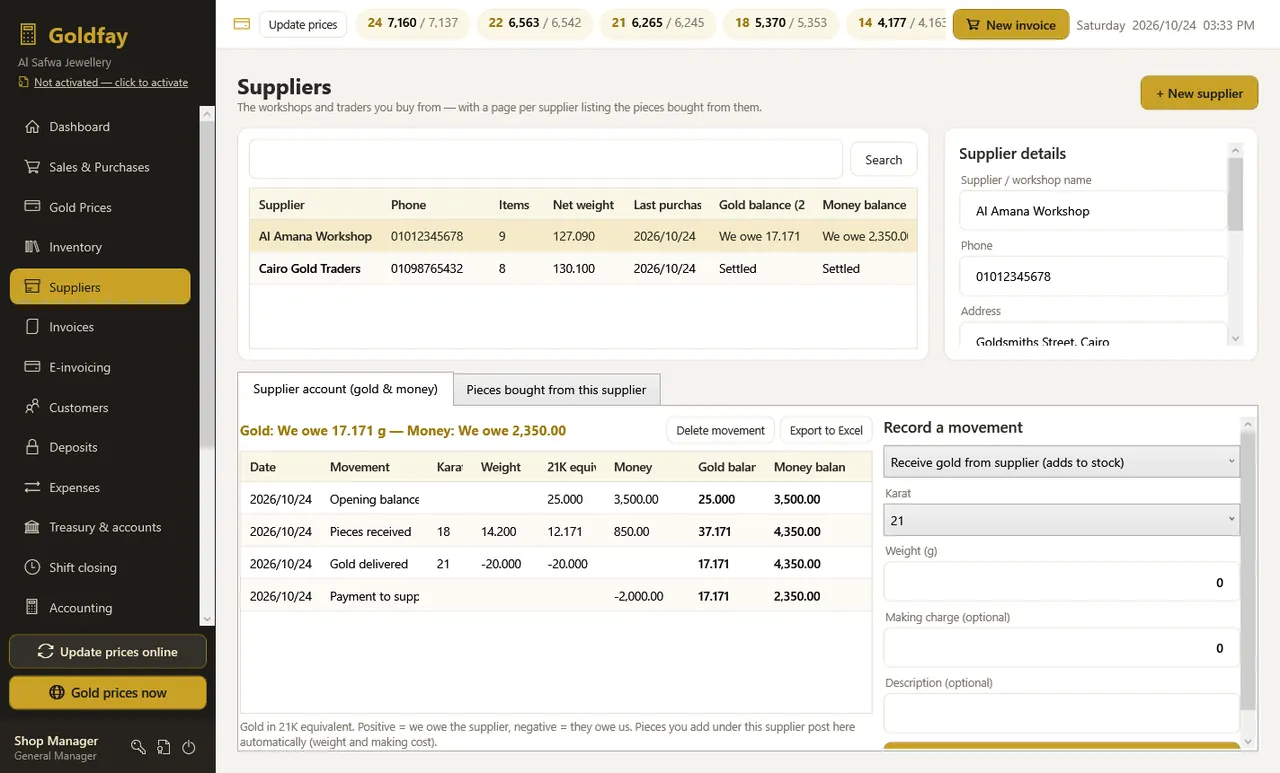1280x773 pixels.
Task: Open the Dashboard sidebar item
Action: coord(100,127)
